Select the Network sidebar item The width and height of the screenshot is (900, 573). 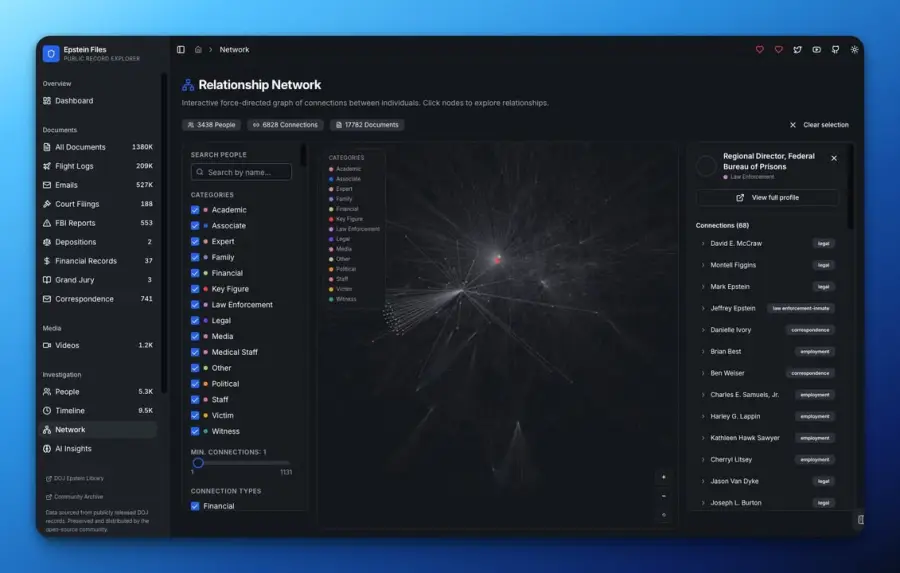click(x=98, y=430)
